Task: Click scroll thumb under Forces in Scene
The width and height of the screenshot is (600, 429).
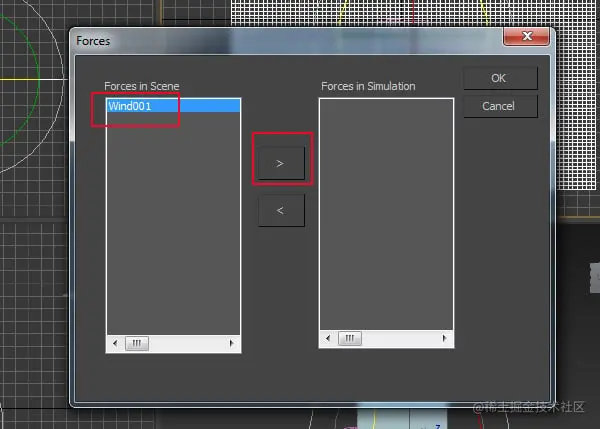Action: pyautogui.click(x=137, y=343)
